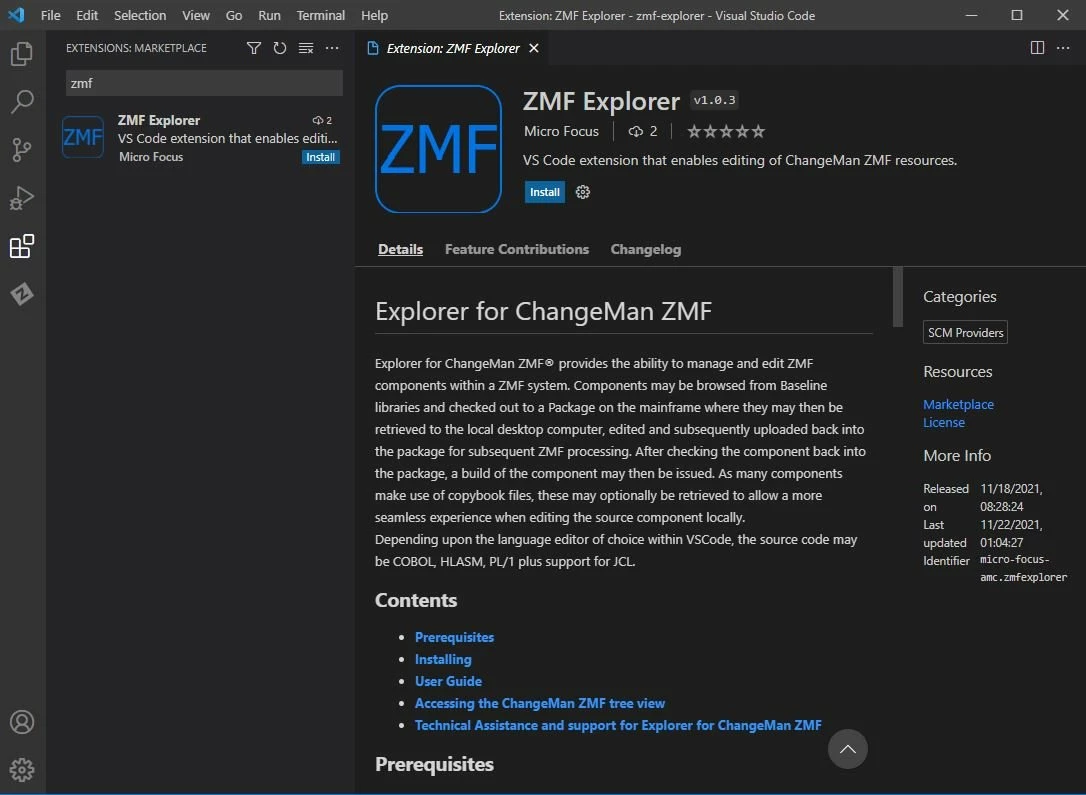This screenshot has width=1086, height=795.
Task: Open the Go menu
Action: (234, 15)
